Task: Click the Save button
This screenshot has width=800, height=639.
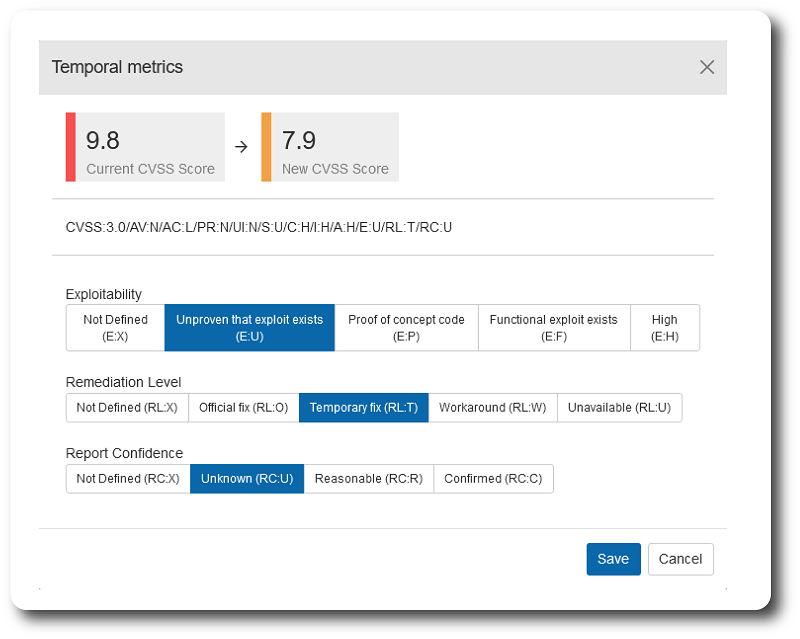Action: [613, 559]
